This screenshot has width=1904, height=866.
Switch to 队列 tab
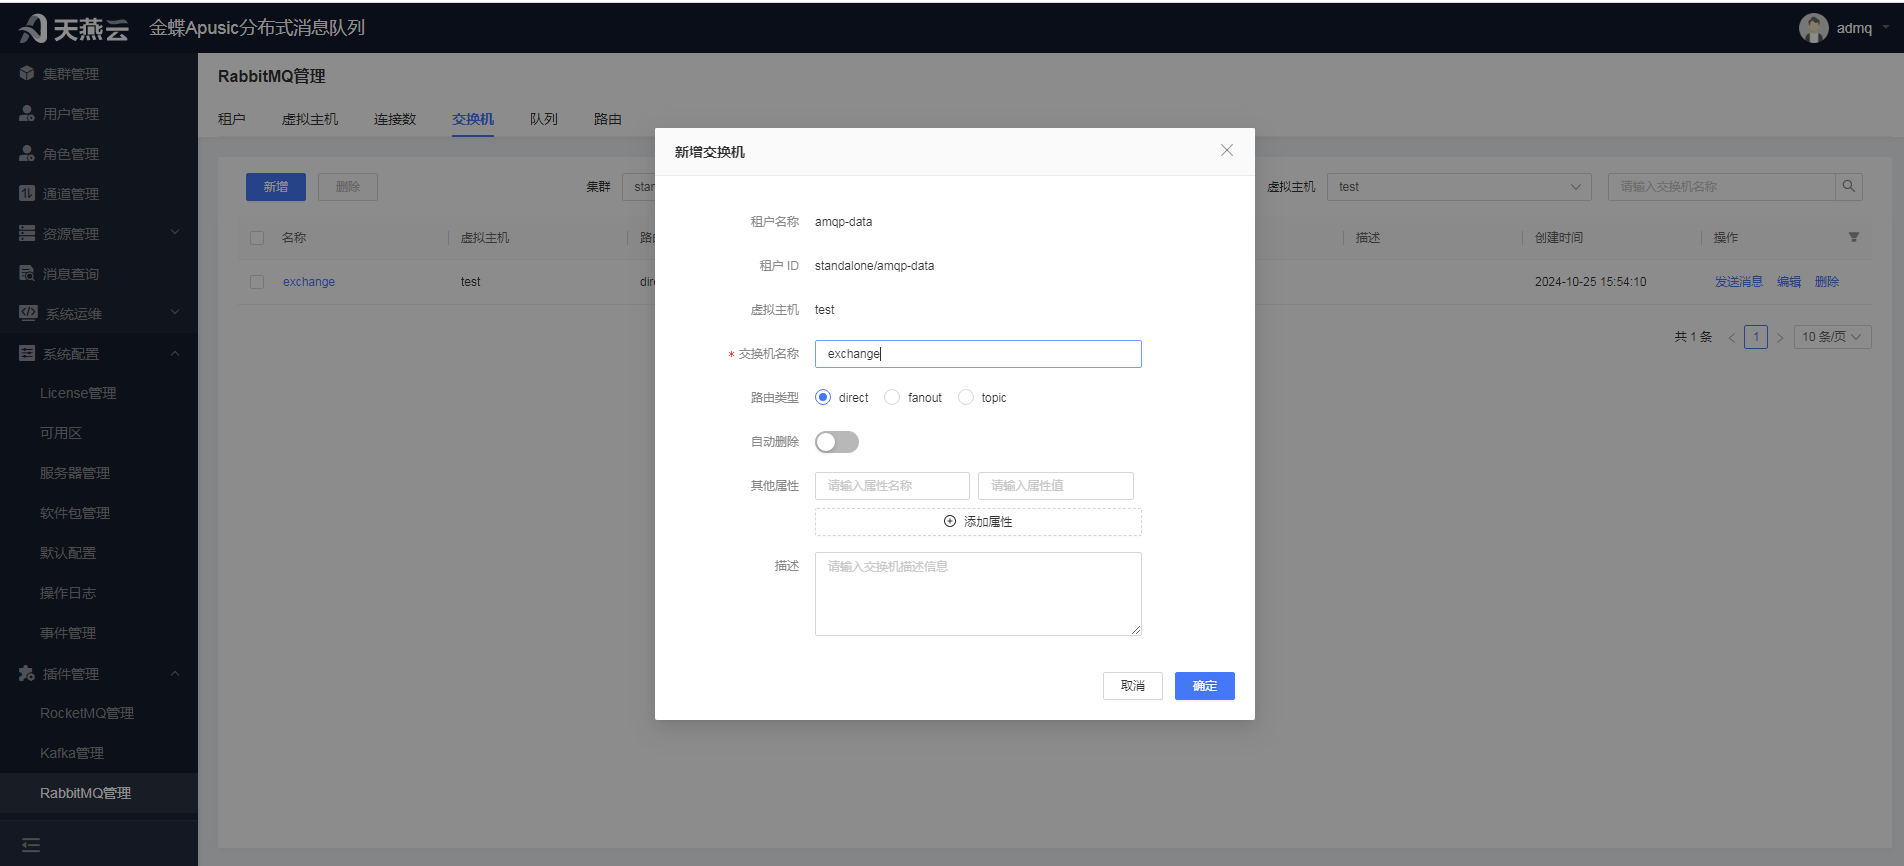[544, 119]
